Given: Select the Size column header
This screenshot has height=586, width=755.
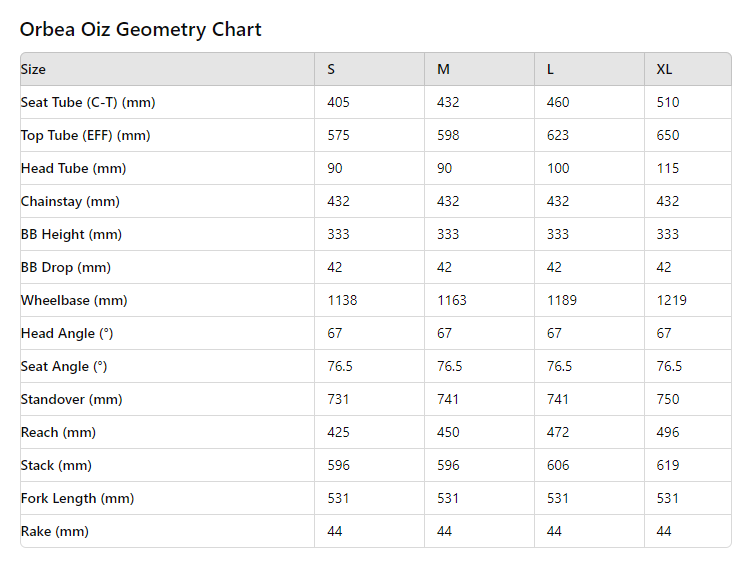Looking at the screenshot, I should click(x=33, y=69).
